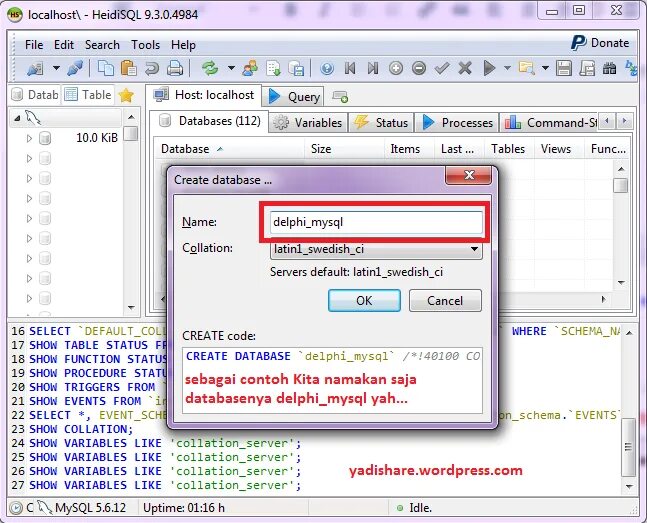Open the File menu
The width and height of the screenshot is (647, 523).
tap(34, 45)
